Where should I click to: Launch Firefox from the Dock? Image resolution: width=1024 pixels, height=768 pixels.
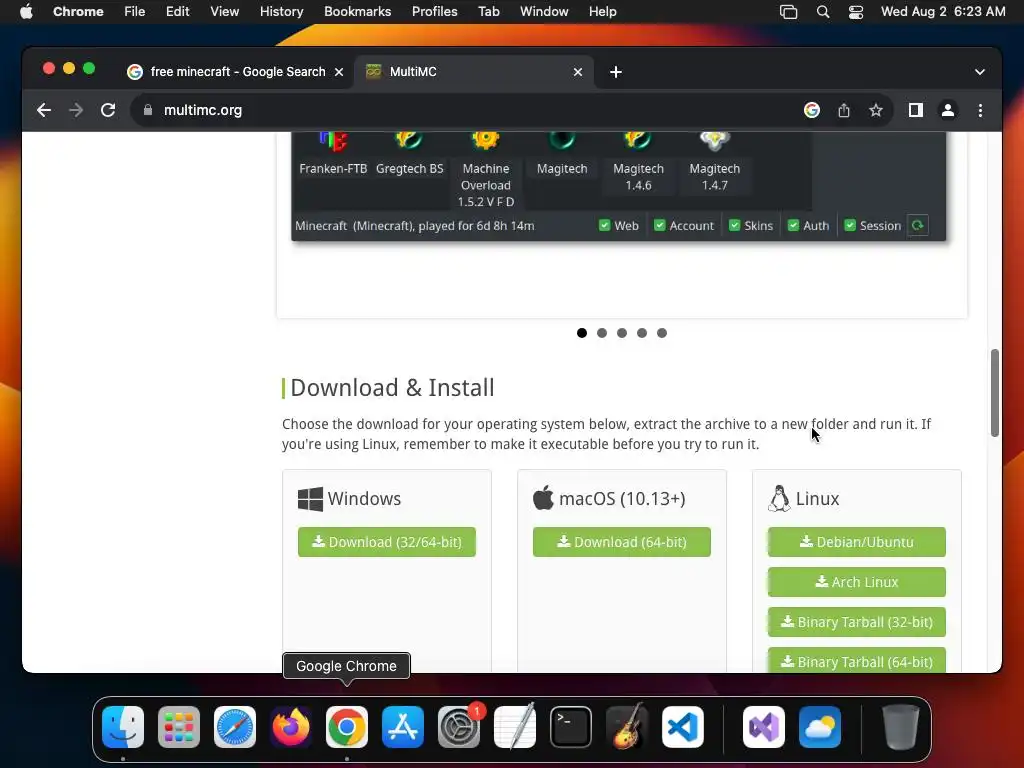pos(291,727)
